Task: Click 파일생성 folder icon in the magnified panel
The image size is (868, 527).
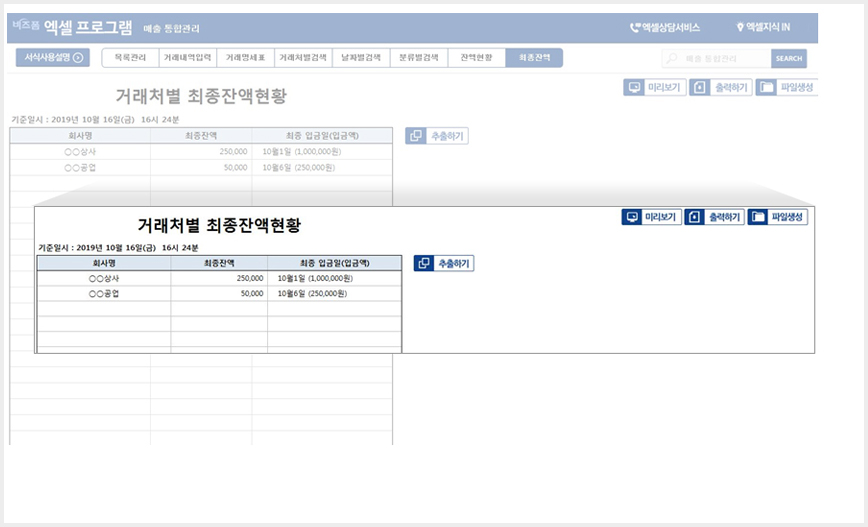Action: [x=758, y=217]
